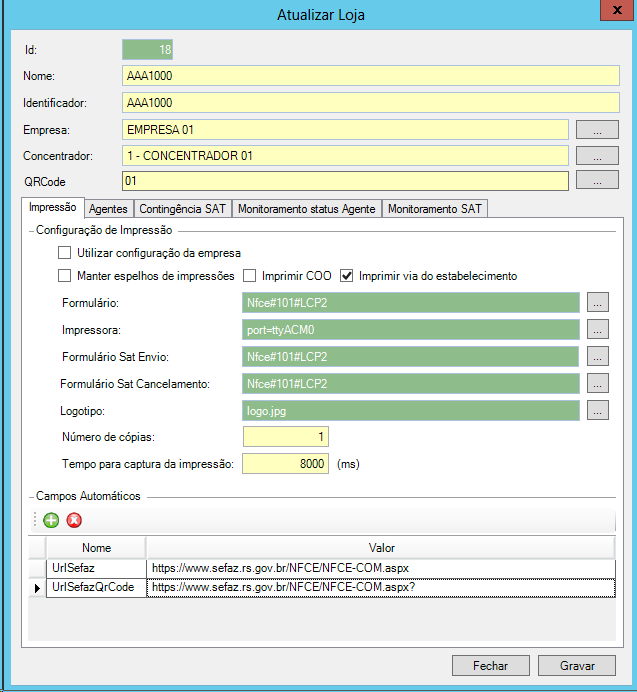This screenshot has height=692, width=637.
Task: Click the Número de cópias field
Action: (x=285, y=437)
